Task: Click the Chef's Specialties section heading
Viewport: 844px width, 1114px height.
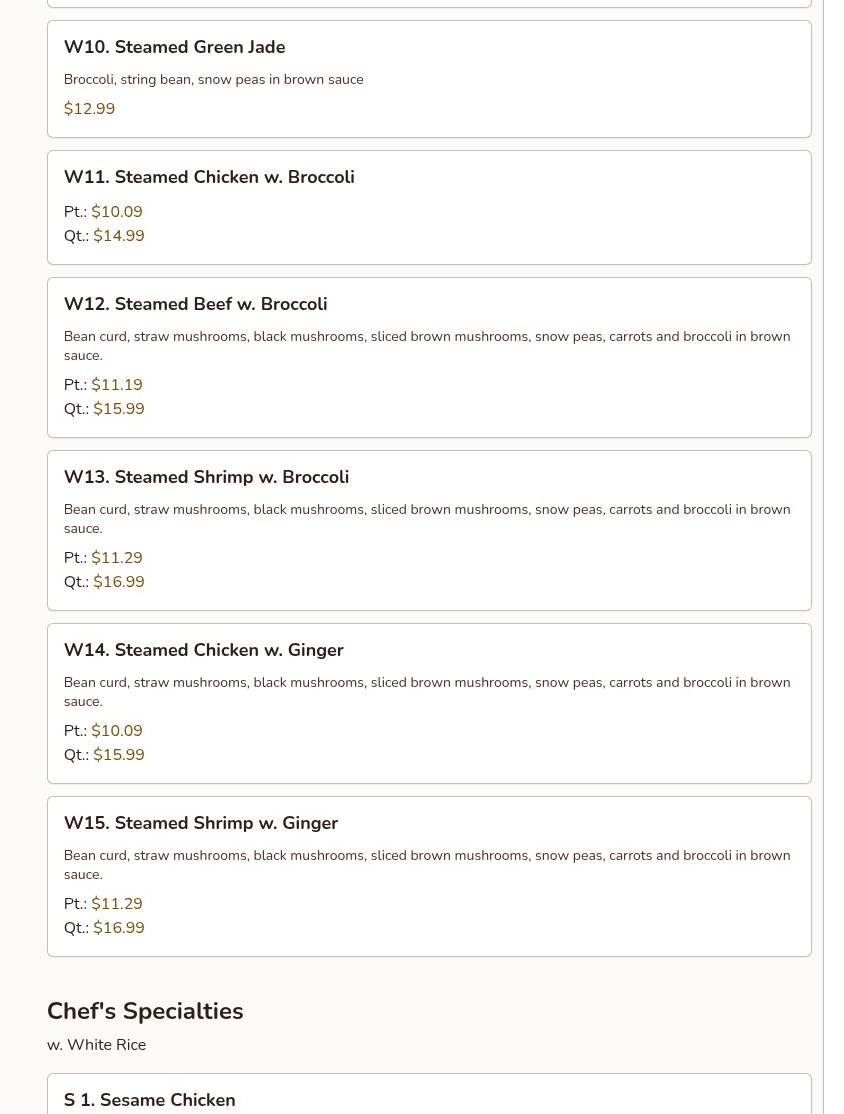Action: [145, 1011]
